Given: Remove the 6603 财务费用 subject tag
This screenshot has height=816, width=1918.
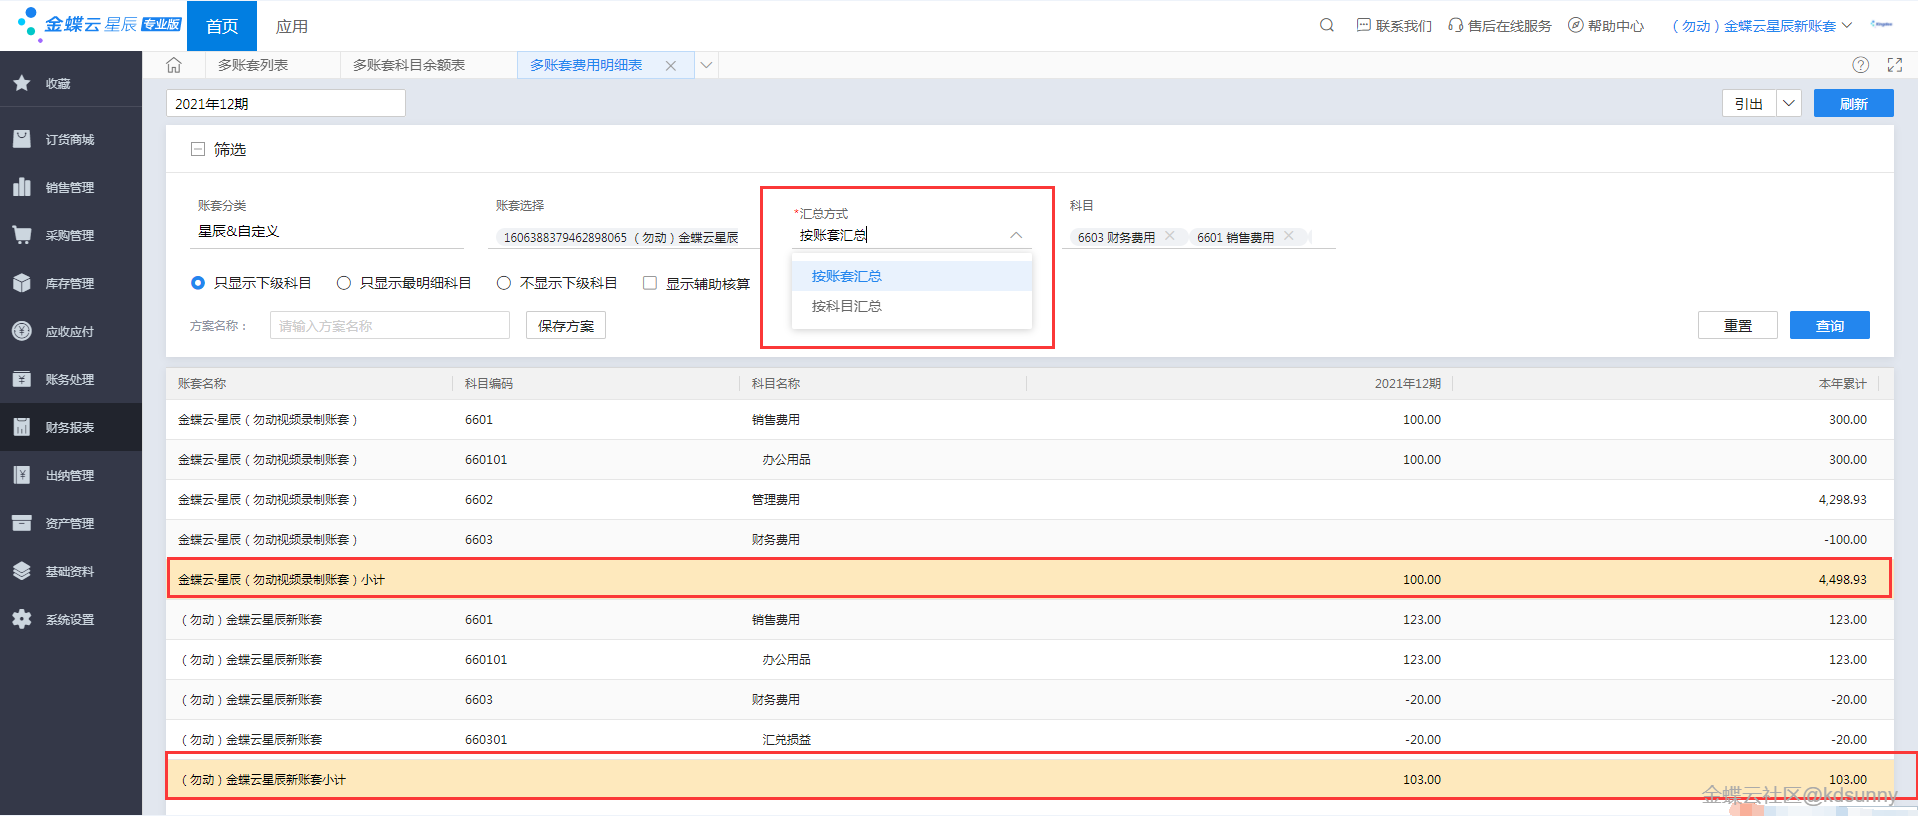Looking at the screenshot, I should [1170, 236].
